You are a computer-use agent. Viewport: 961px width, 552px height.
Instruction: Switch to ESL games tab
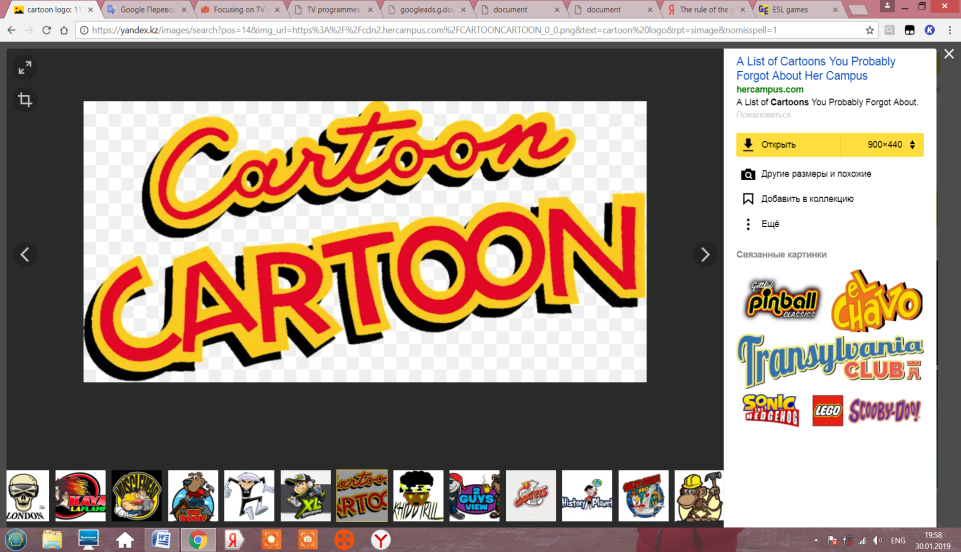pos(798,10)
